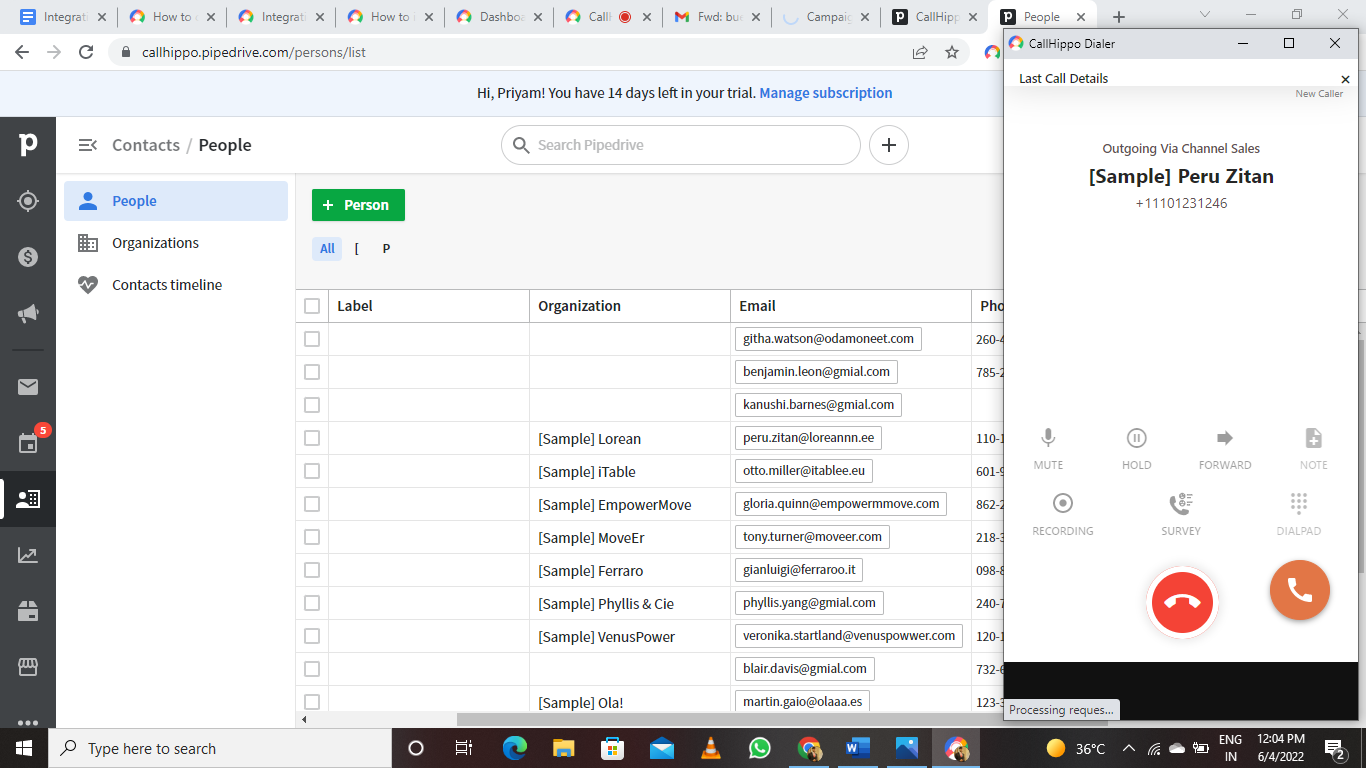
Task: Check row for [Sample] Lorean
Action: 312,438
